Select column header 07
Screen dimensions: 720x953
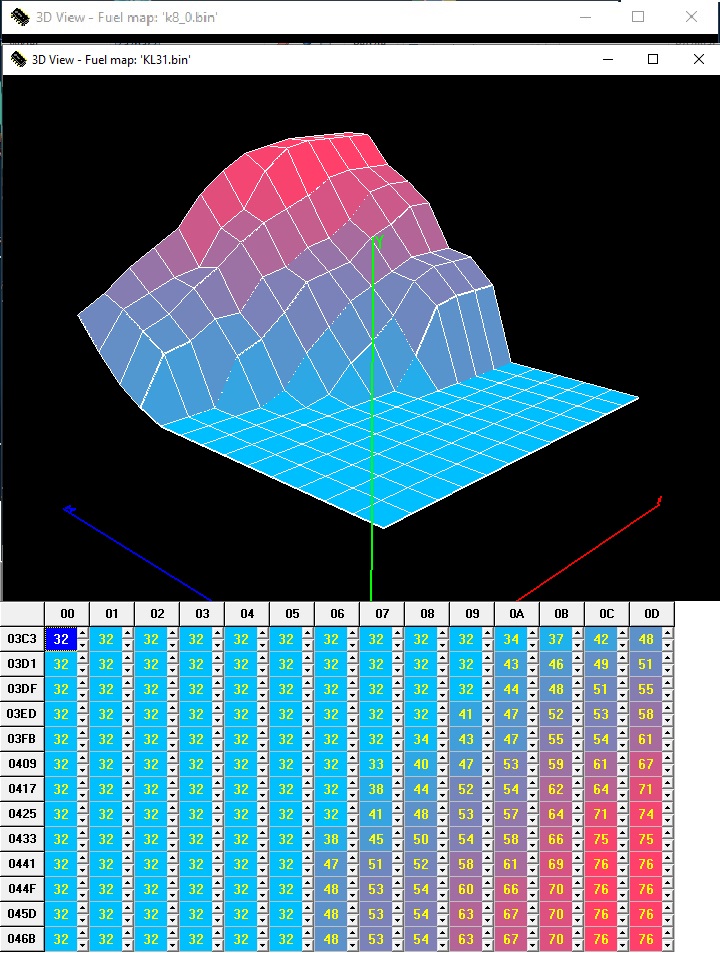tap(381, 613)
